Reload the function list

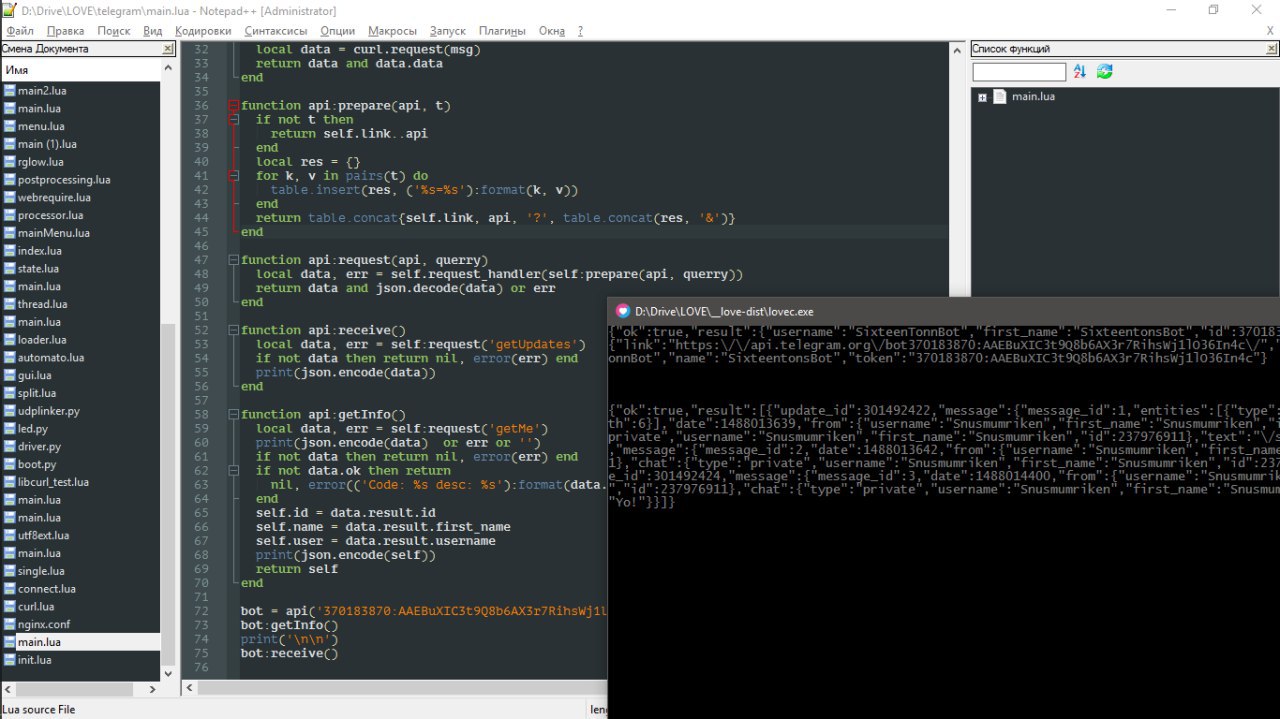pyautogui.click(x=1105, y=72)
